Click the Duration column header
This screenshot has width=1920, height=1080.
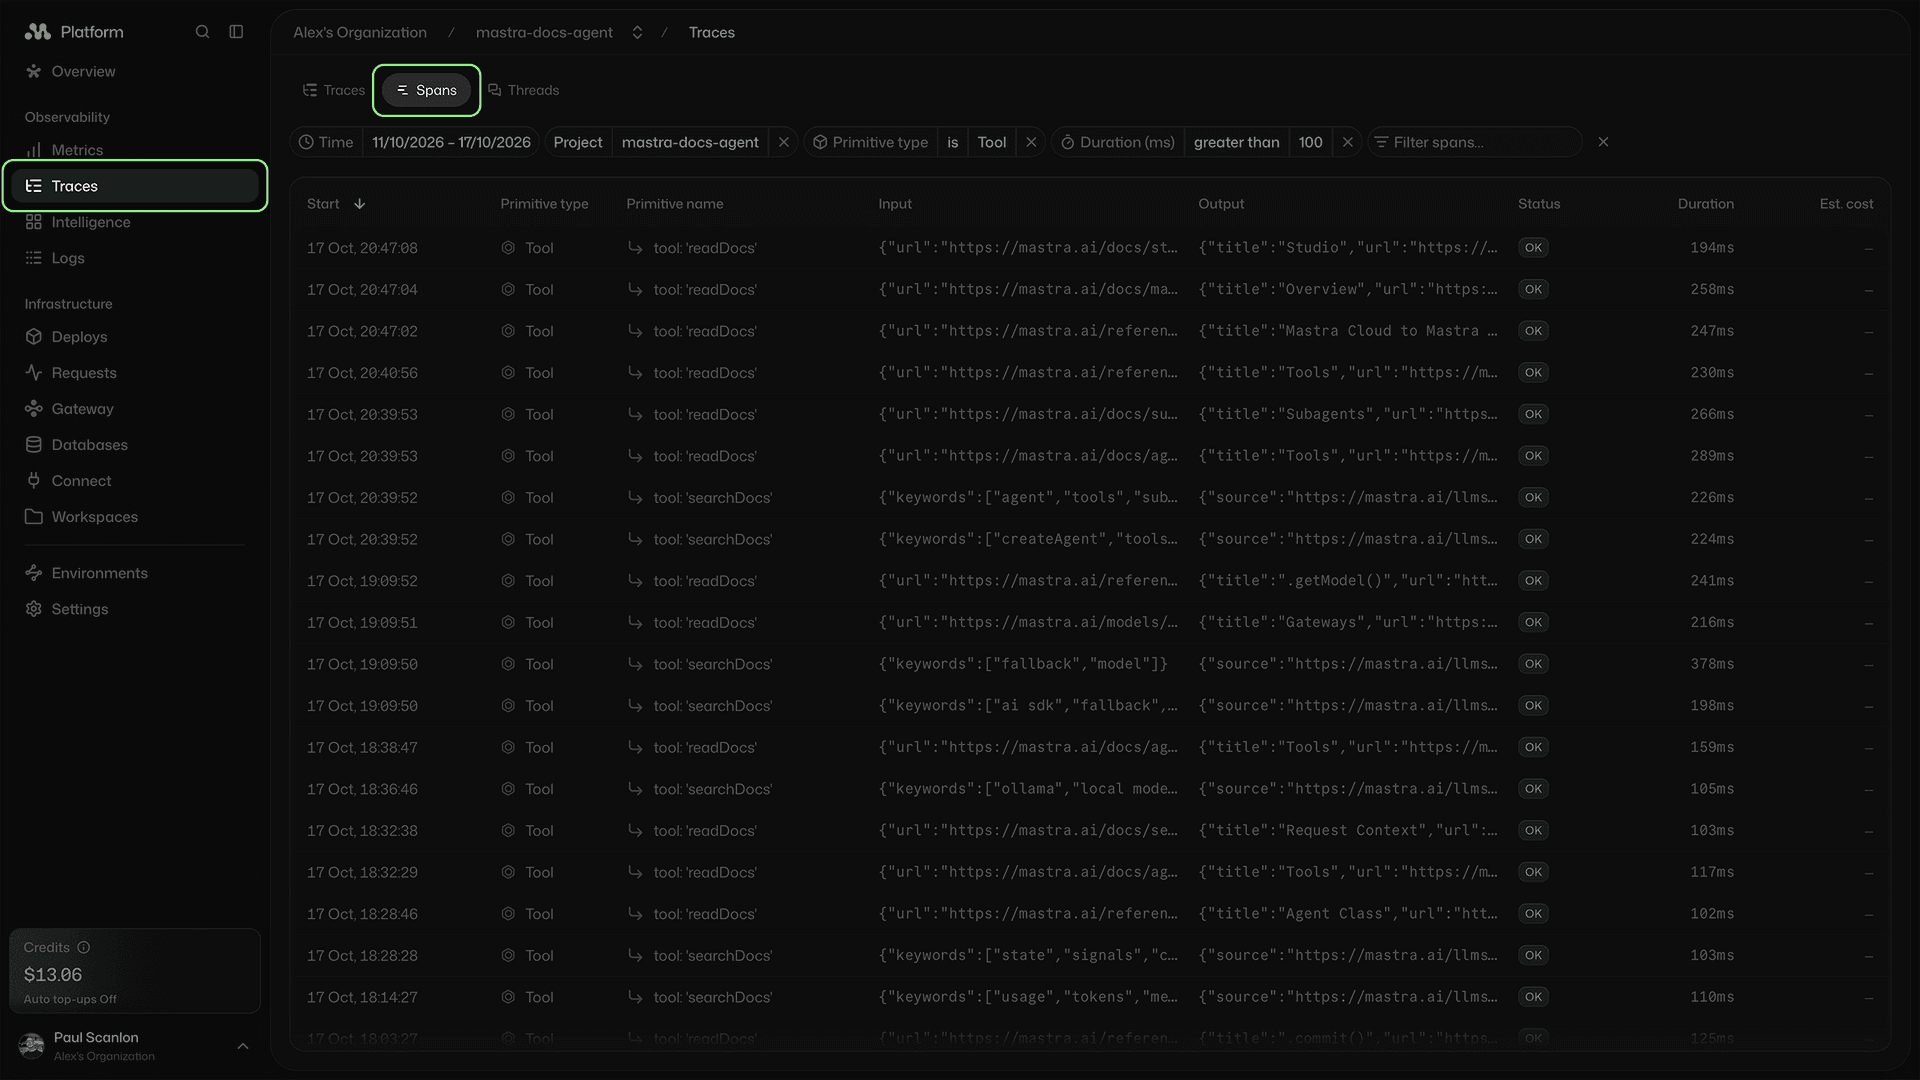tap(1706, 204)
